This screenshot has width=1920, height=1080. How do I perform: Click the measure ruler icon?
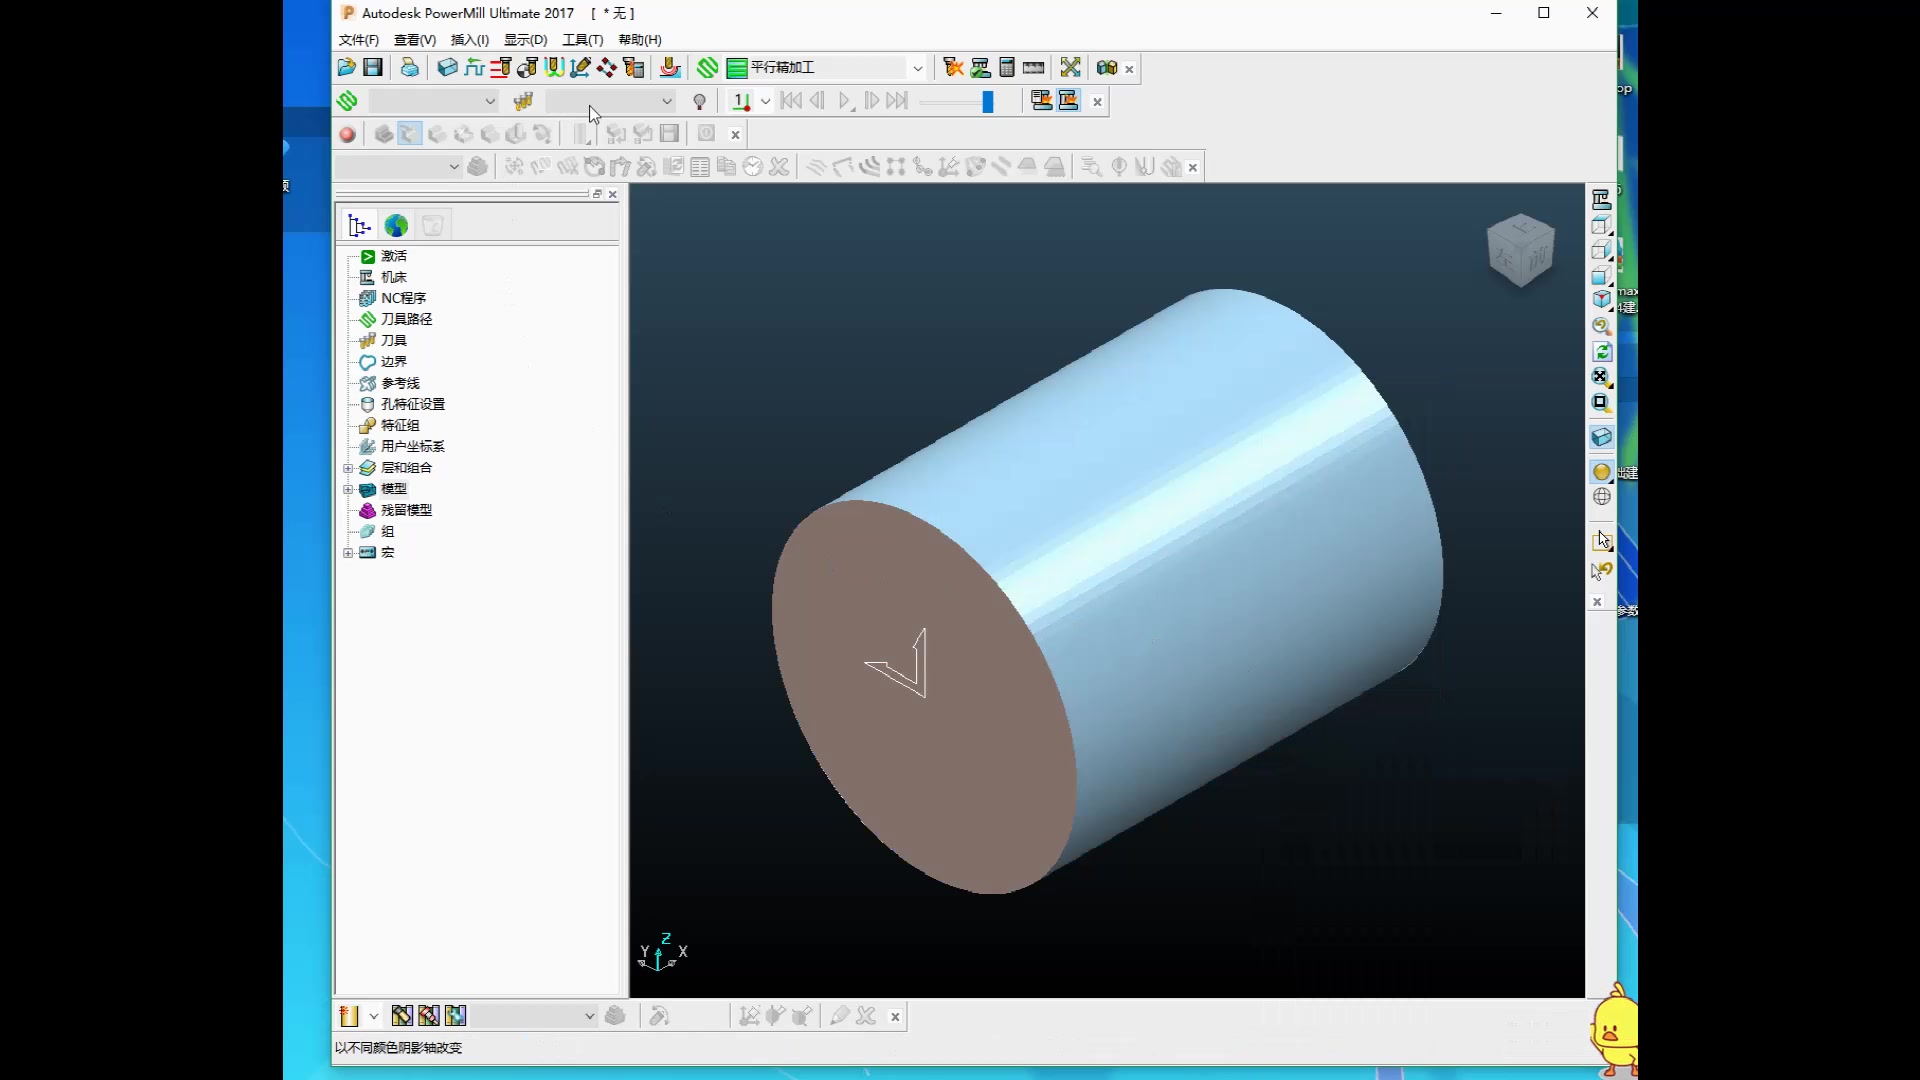pyautogui.click(x=1034, y=67)
